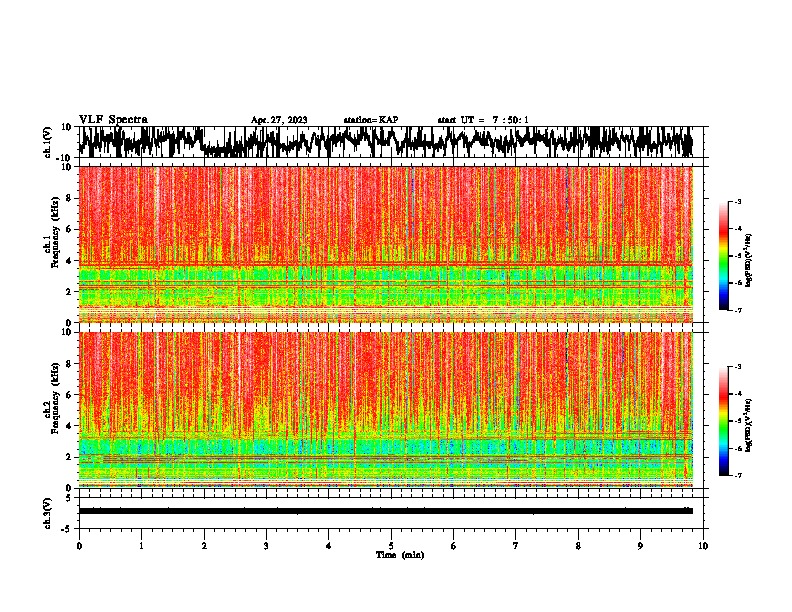
Task: Click the 'station=KAP' label
Action: [371, 120]
